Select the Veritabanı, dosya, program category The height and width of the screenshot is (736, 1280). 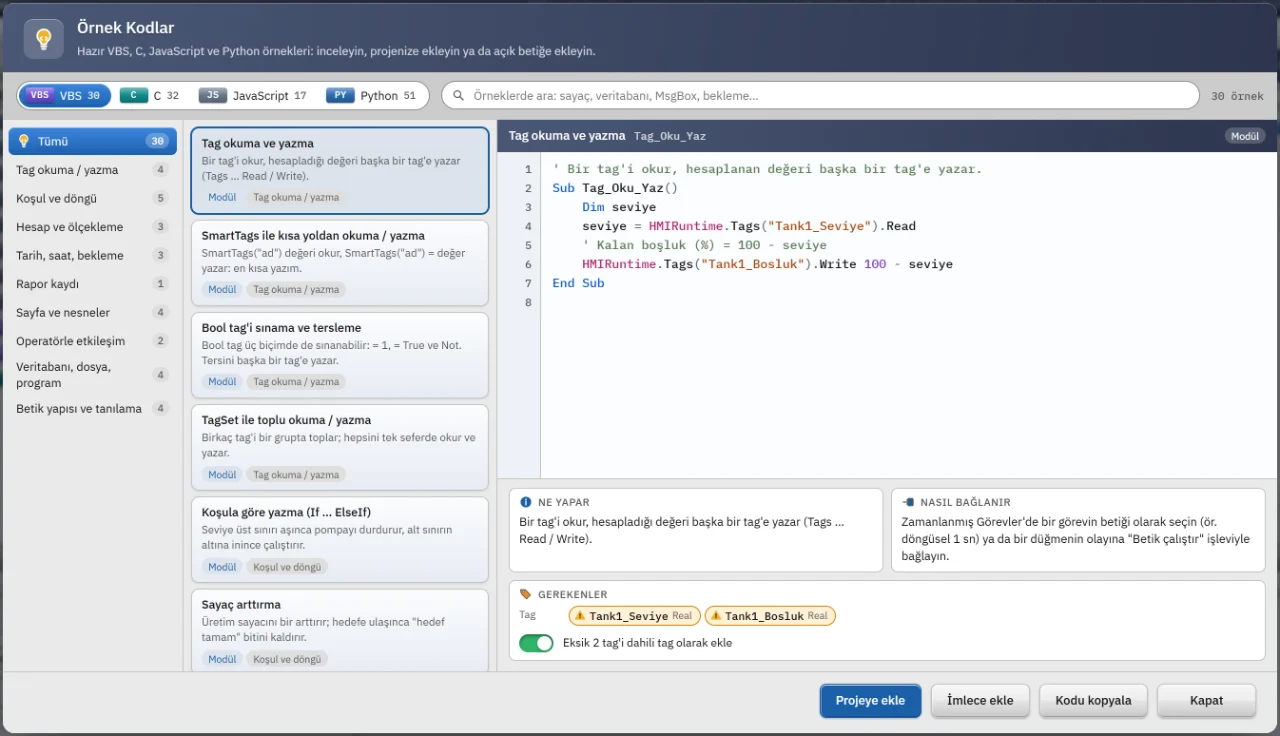tap(93, 375)
